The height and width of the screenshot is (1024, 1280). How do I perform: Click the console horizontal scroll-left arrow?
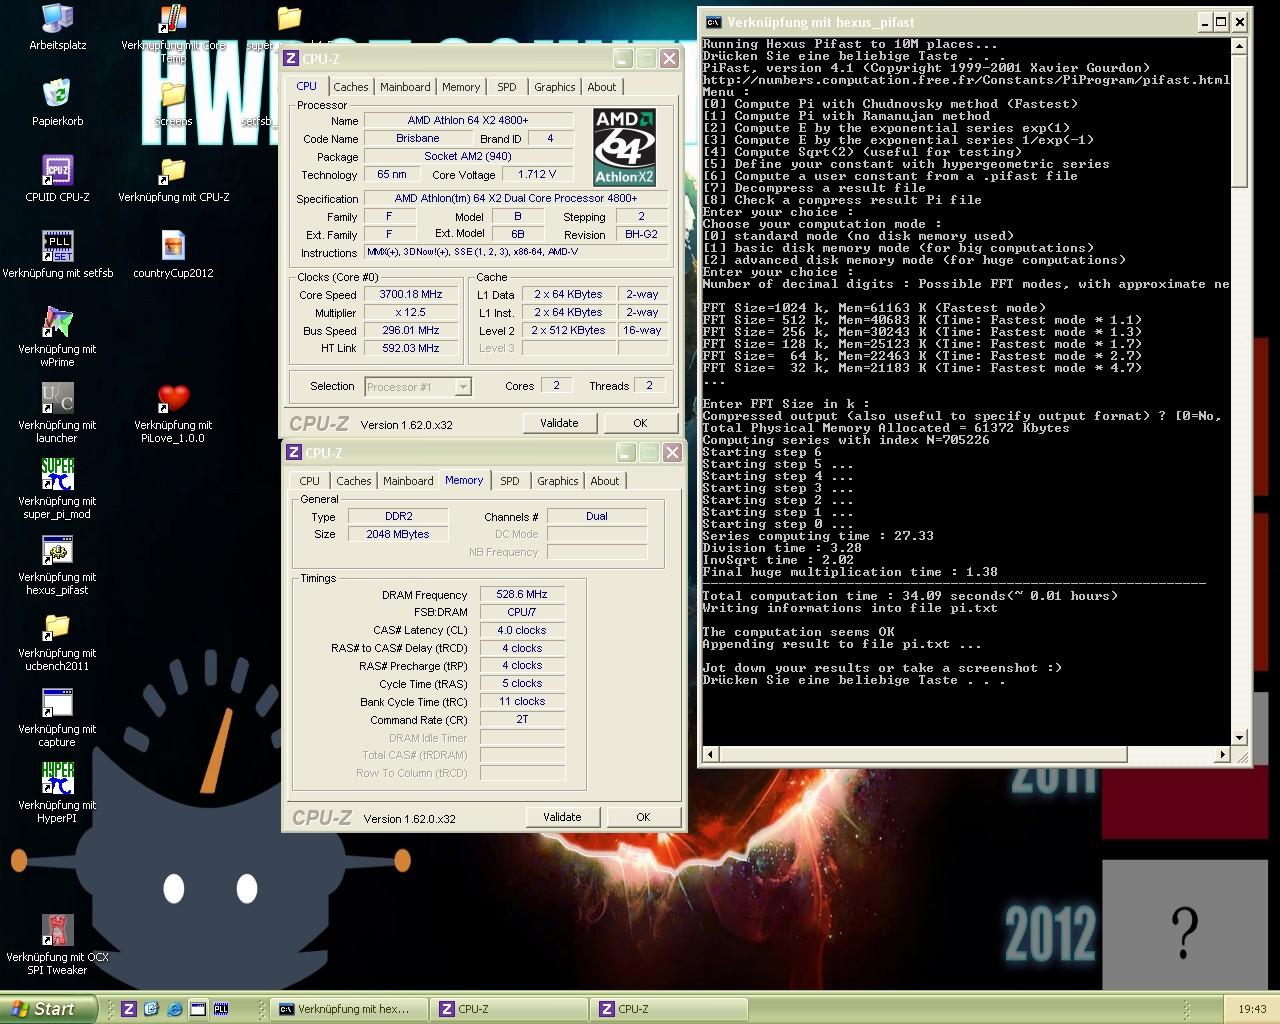pos(710,754)
